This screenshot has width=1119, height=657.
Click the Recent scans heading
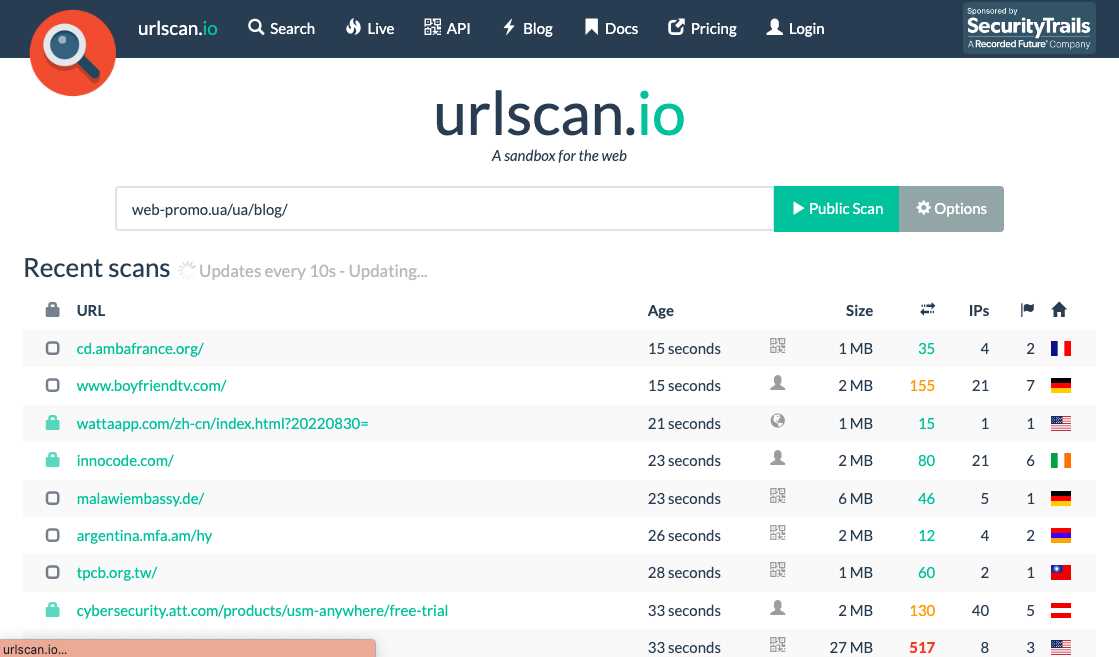pyautogui.click(x=97, y=268)
